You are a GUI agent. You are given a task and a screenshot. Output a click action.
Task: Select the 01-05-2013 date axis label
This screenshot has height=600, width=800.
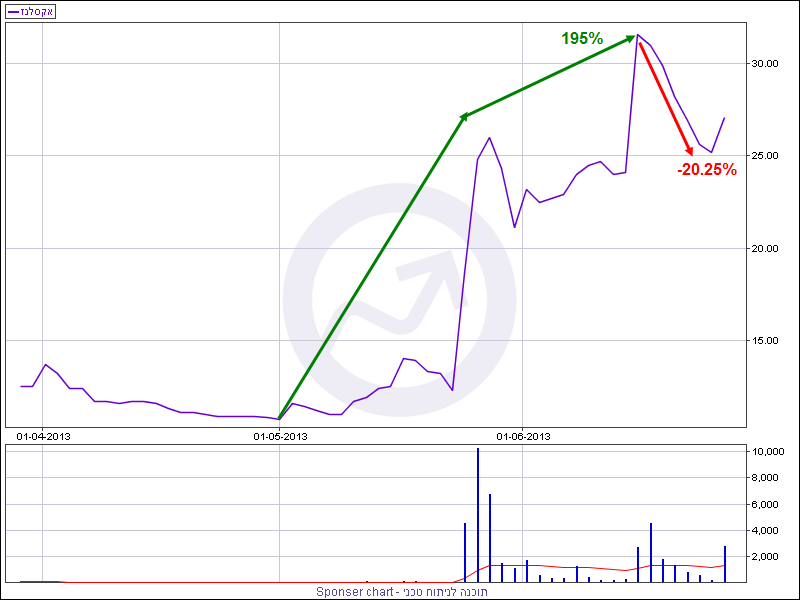(280, 435)
